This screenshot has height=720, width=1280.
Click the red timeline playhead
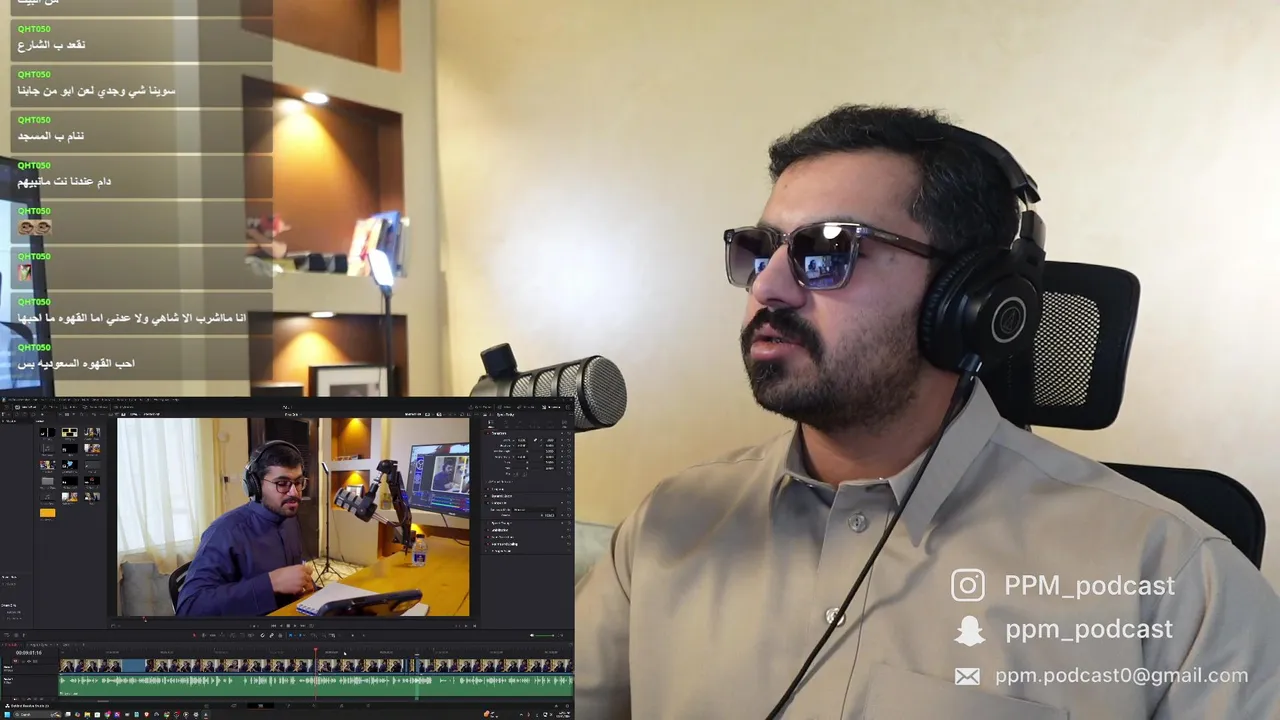315,650
